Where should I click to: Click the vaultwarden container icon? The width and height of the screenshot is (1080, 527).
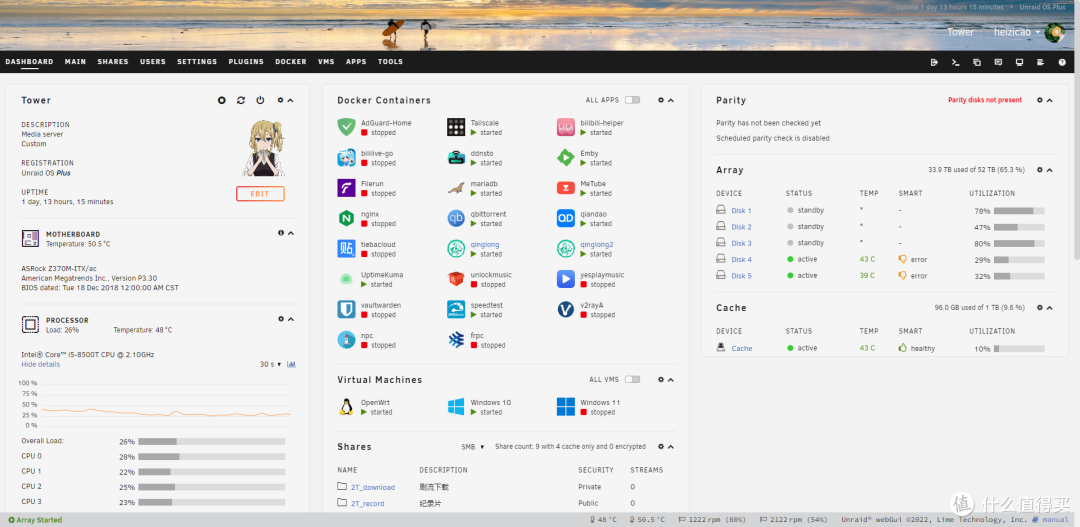346,309
